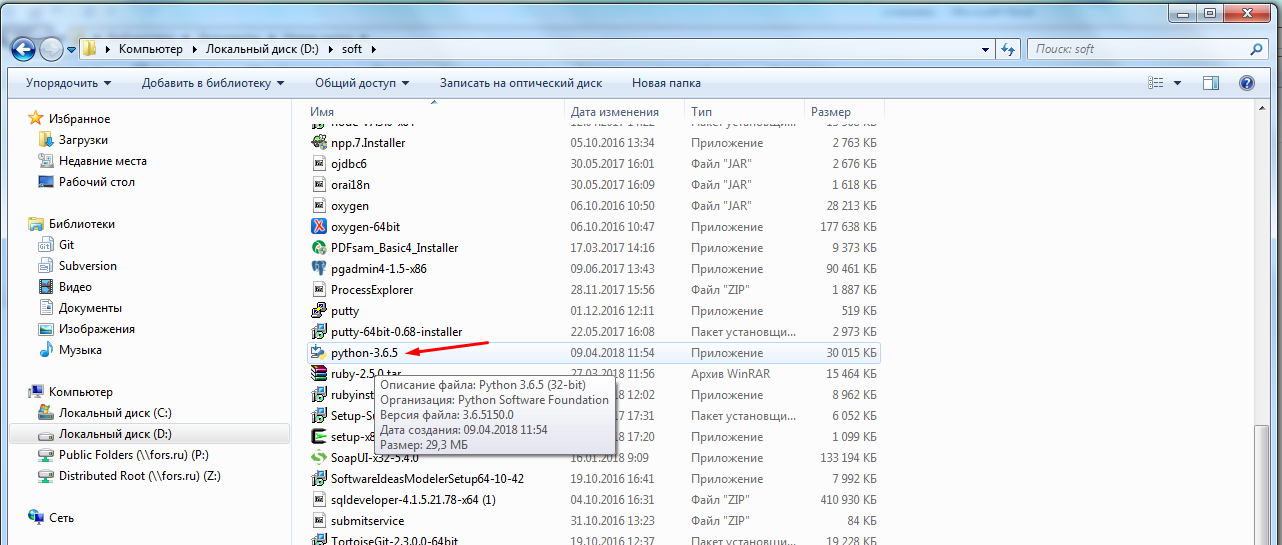Change the view with the views button
This screenshot has height=545, width=1282.
coord(1157,83)
